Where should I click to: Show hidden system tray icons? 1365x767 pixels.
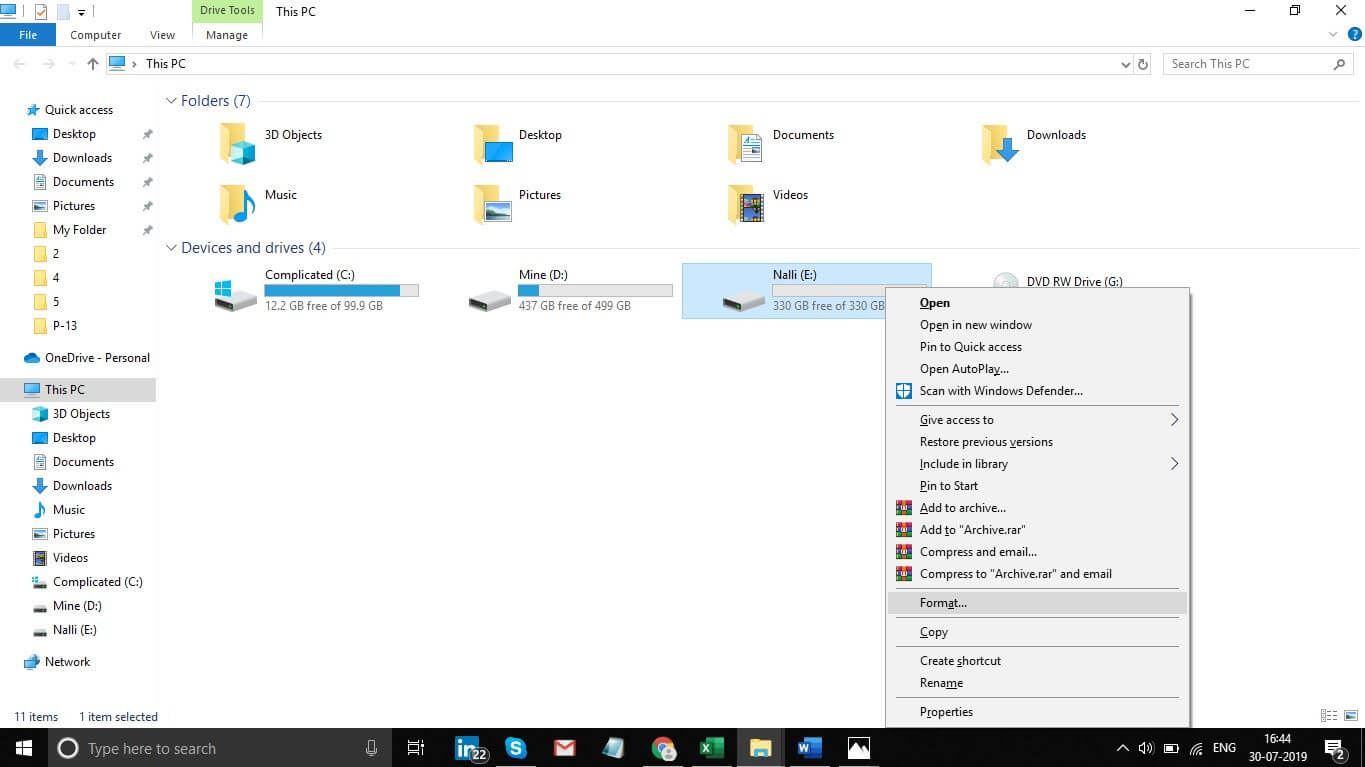[1123, 748]
